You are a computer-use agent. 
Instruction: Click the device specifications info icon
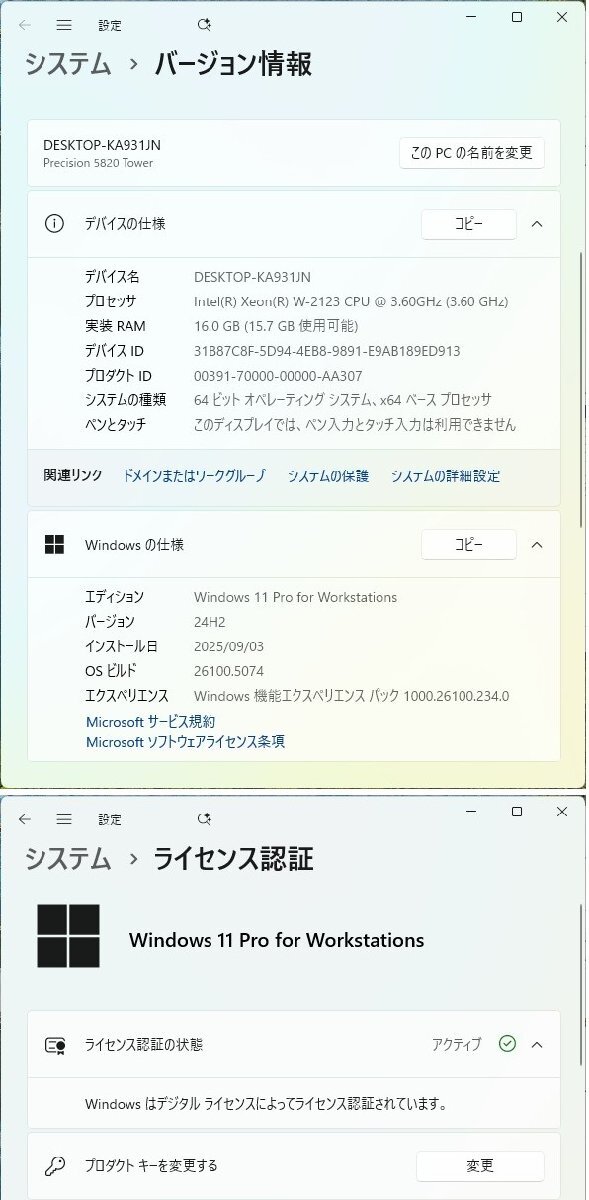(54, 224)
